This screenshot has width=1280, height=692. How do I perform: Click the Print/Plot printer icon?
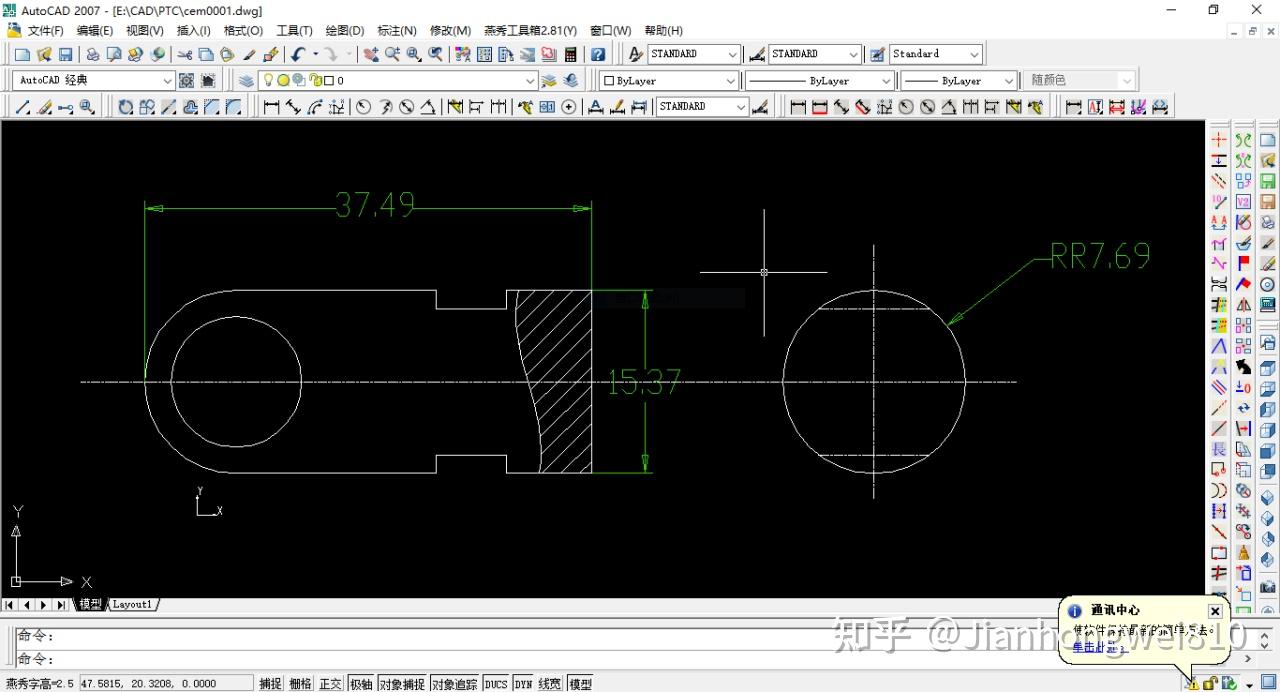(92, 54)
